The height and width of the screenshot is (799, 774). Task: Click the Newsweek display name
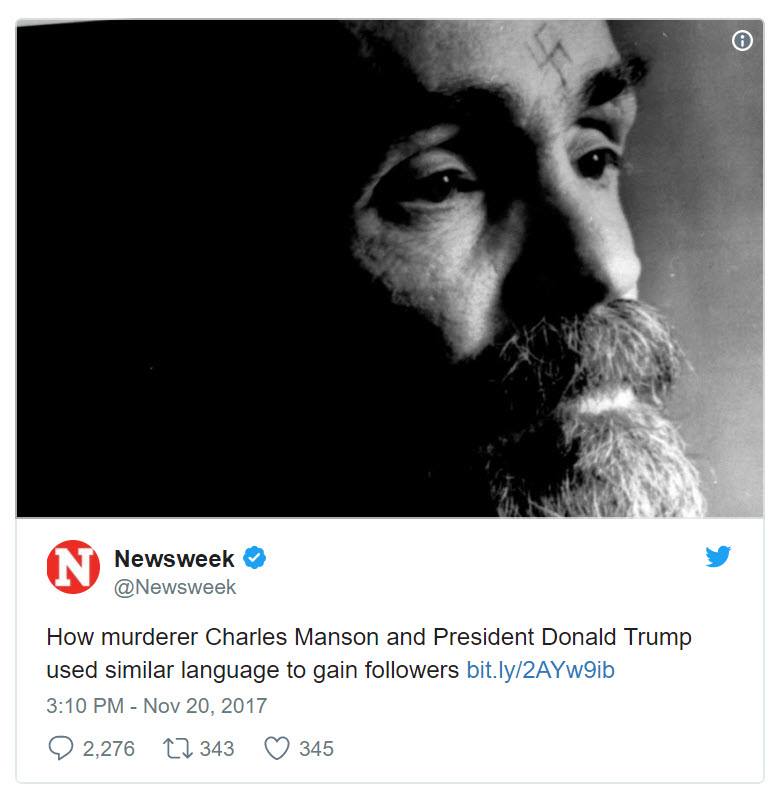[x=174, y=558]
